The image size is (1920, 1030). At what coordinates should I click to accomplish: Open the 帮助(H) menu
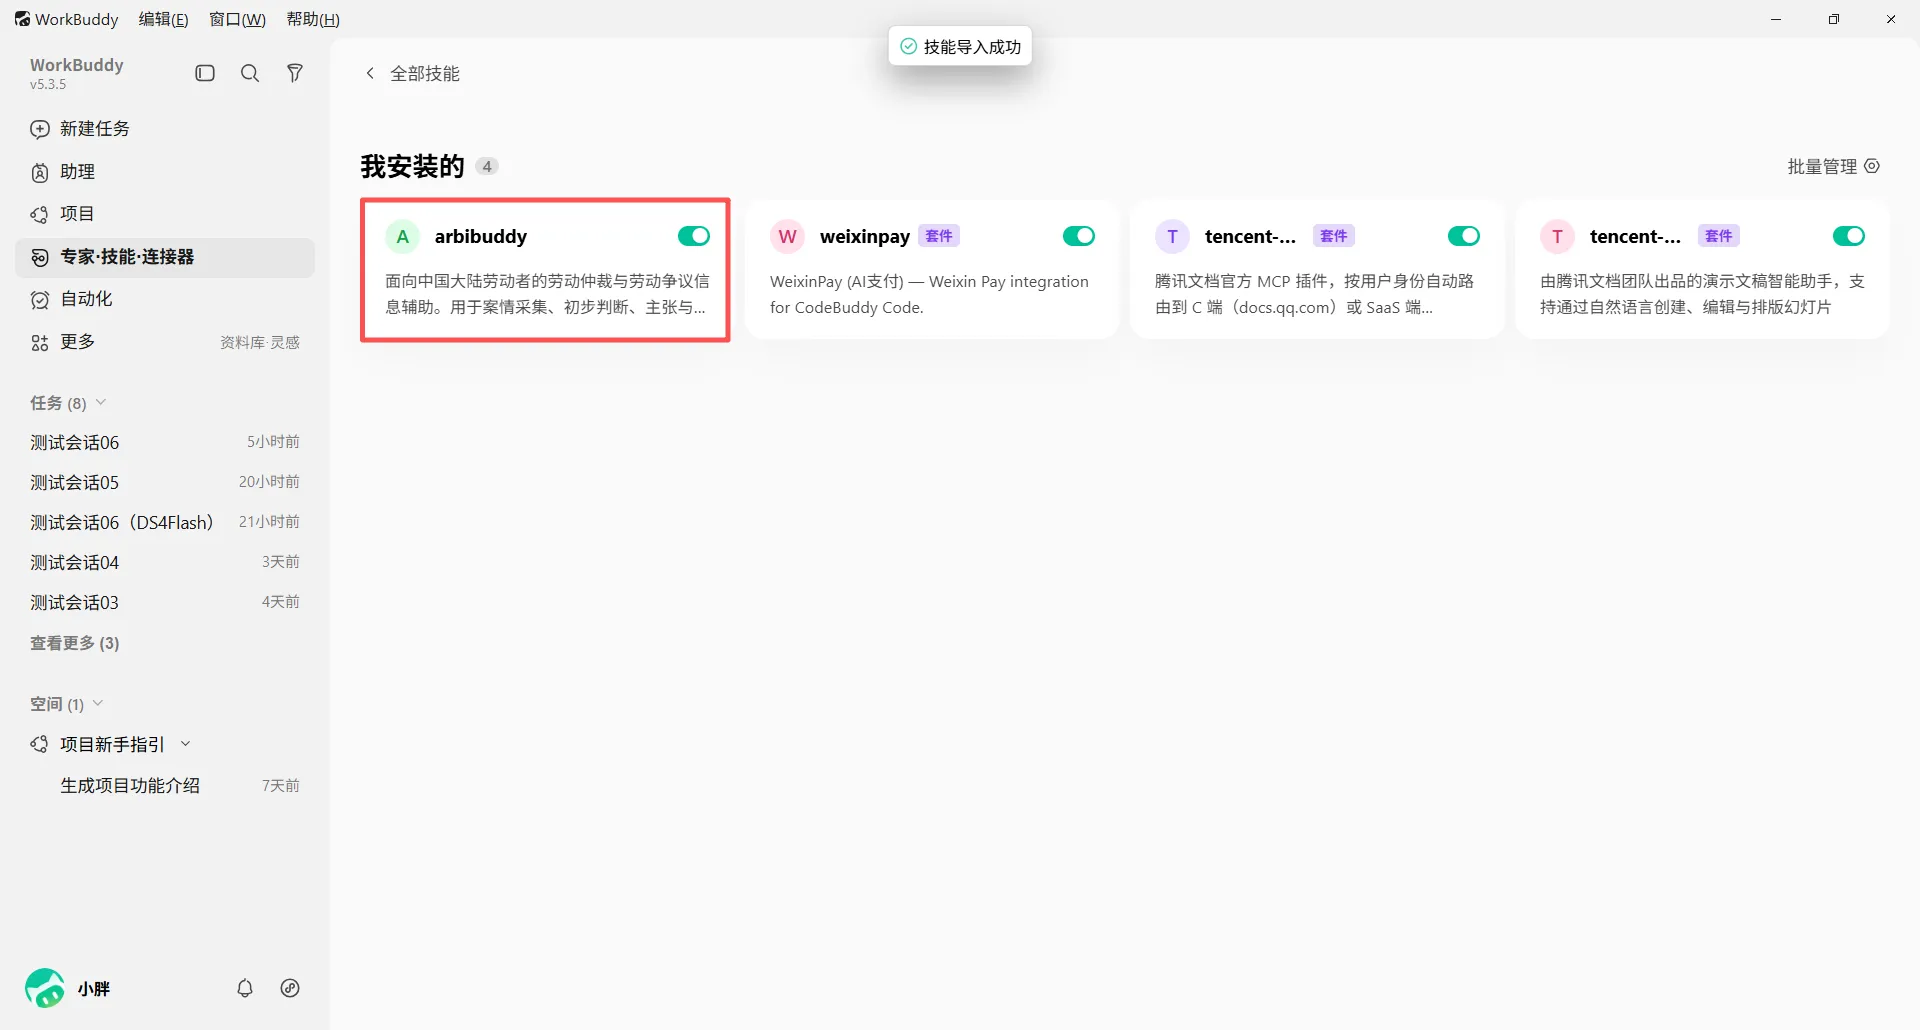(x=313, y=19)
